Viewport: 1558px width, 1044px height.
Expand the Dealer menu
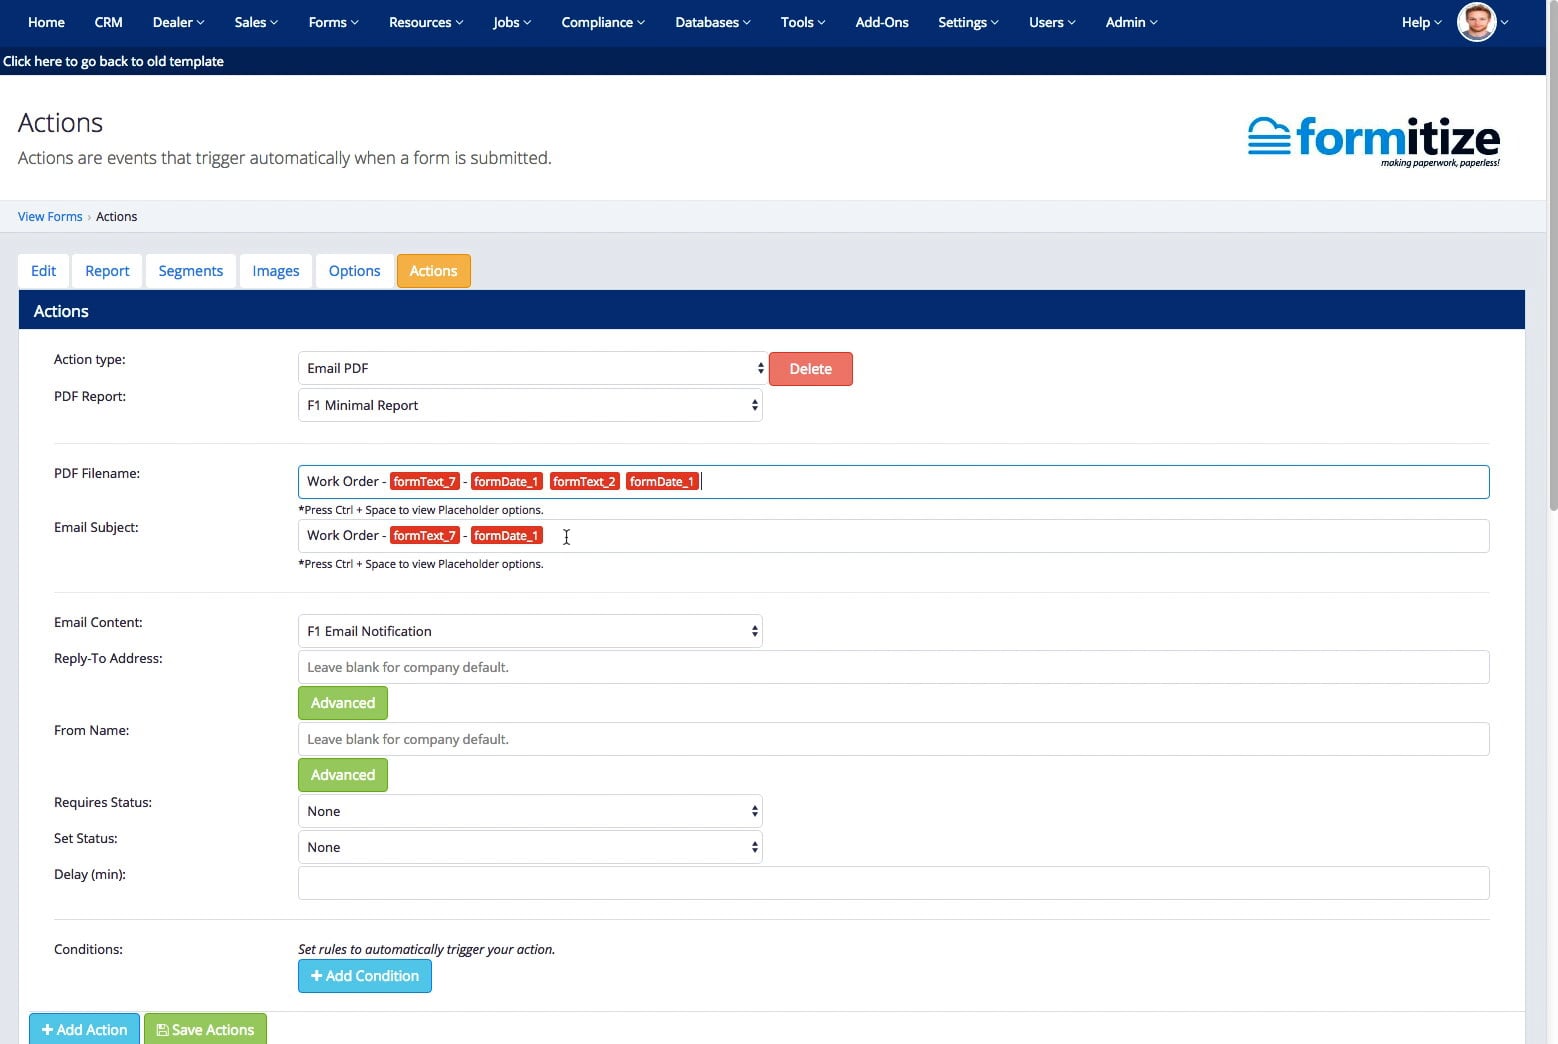click(x=178, y=22)
